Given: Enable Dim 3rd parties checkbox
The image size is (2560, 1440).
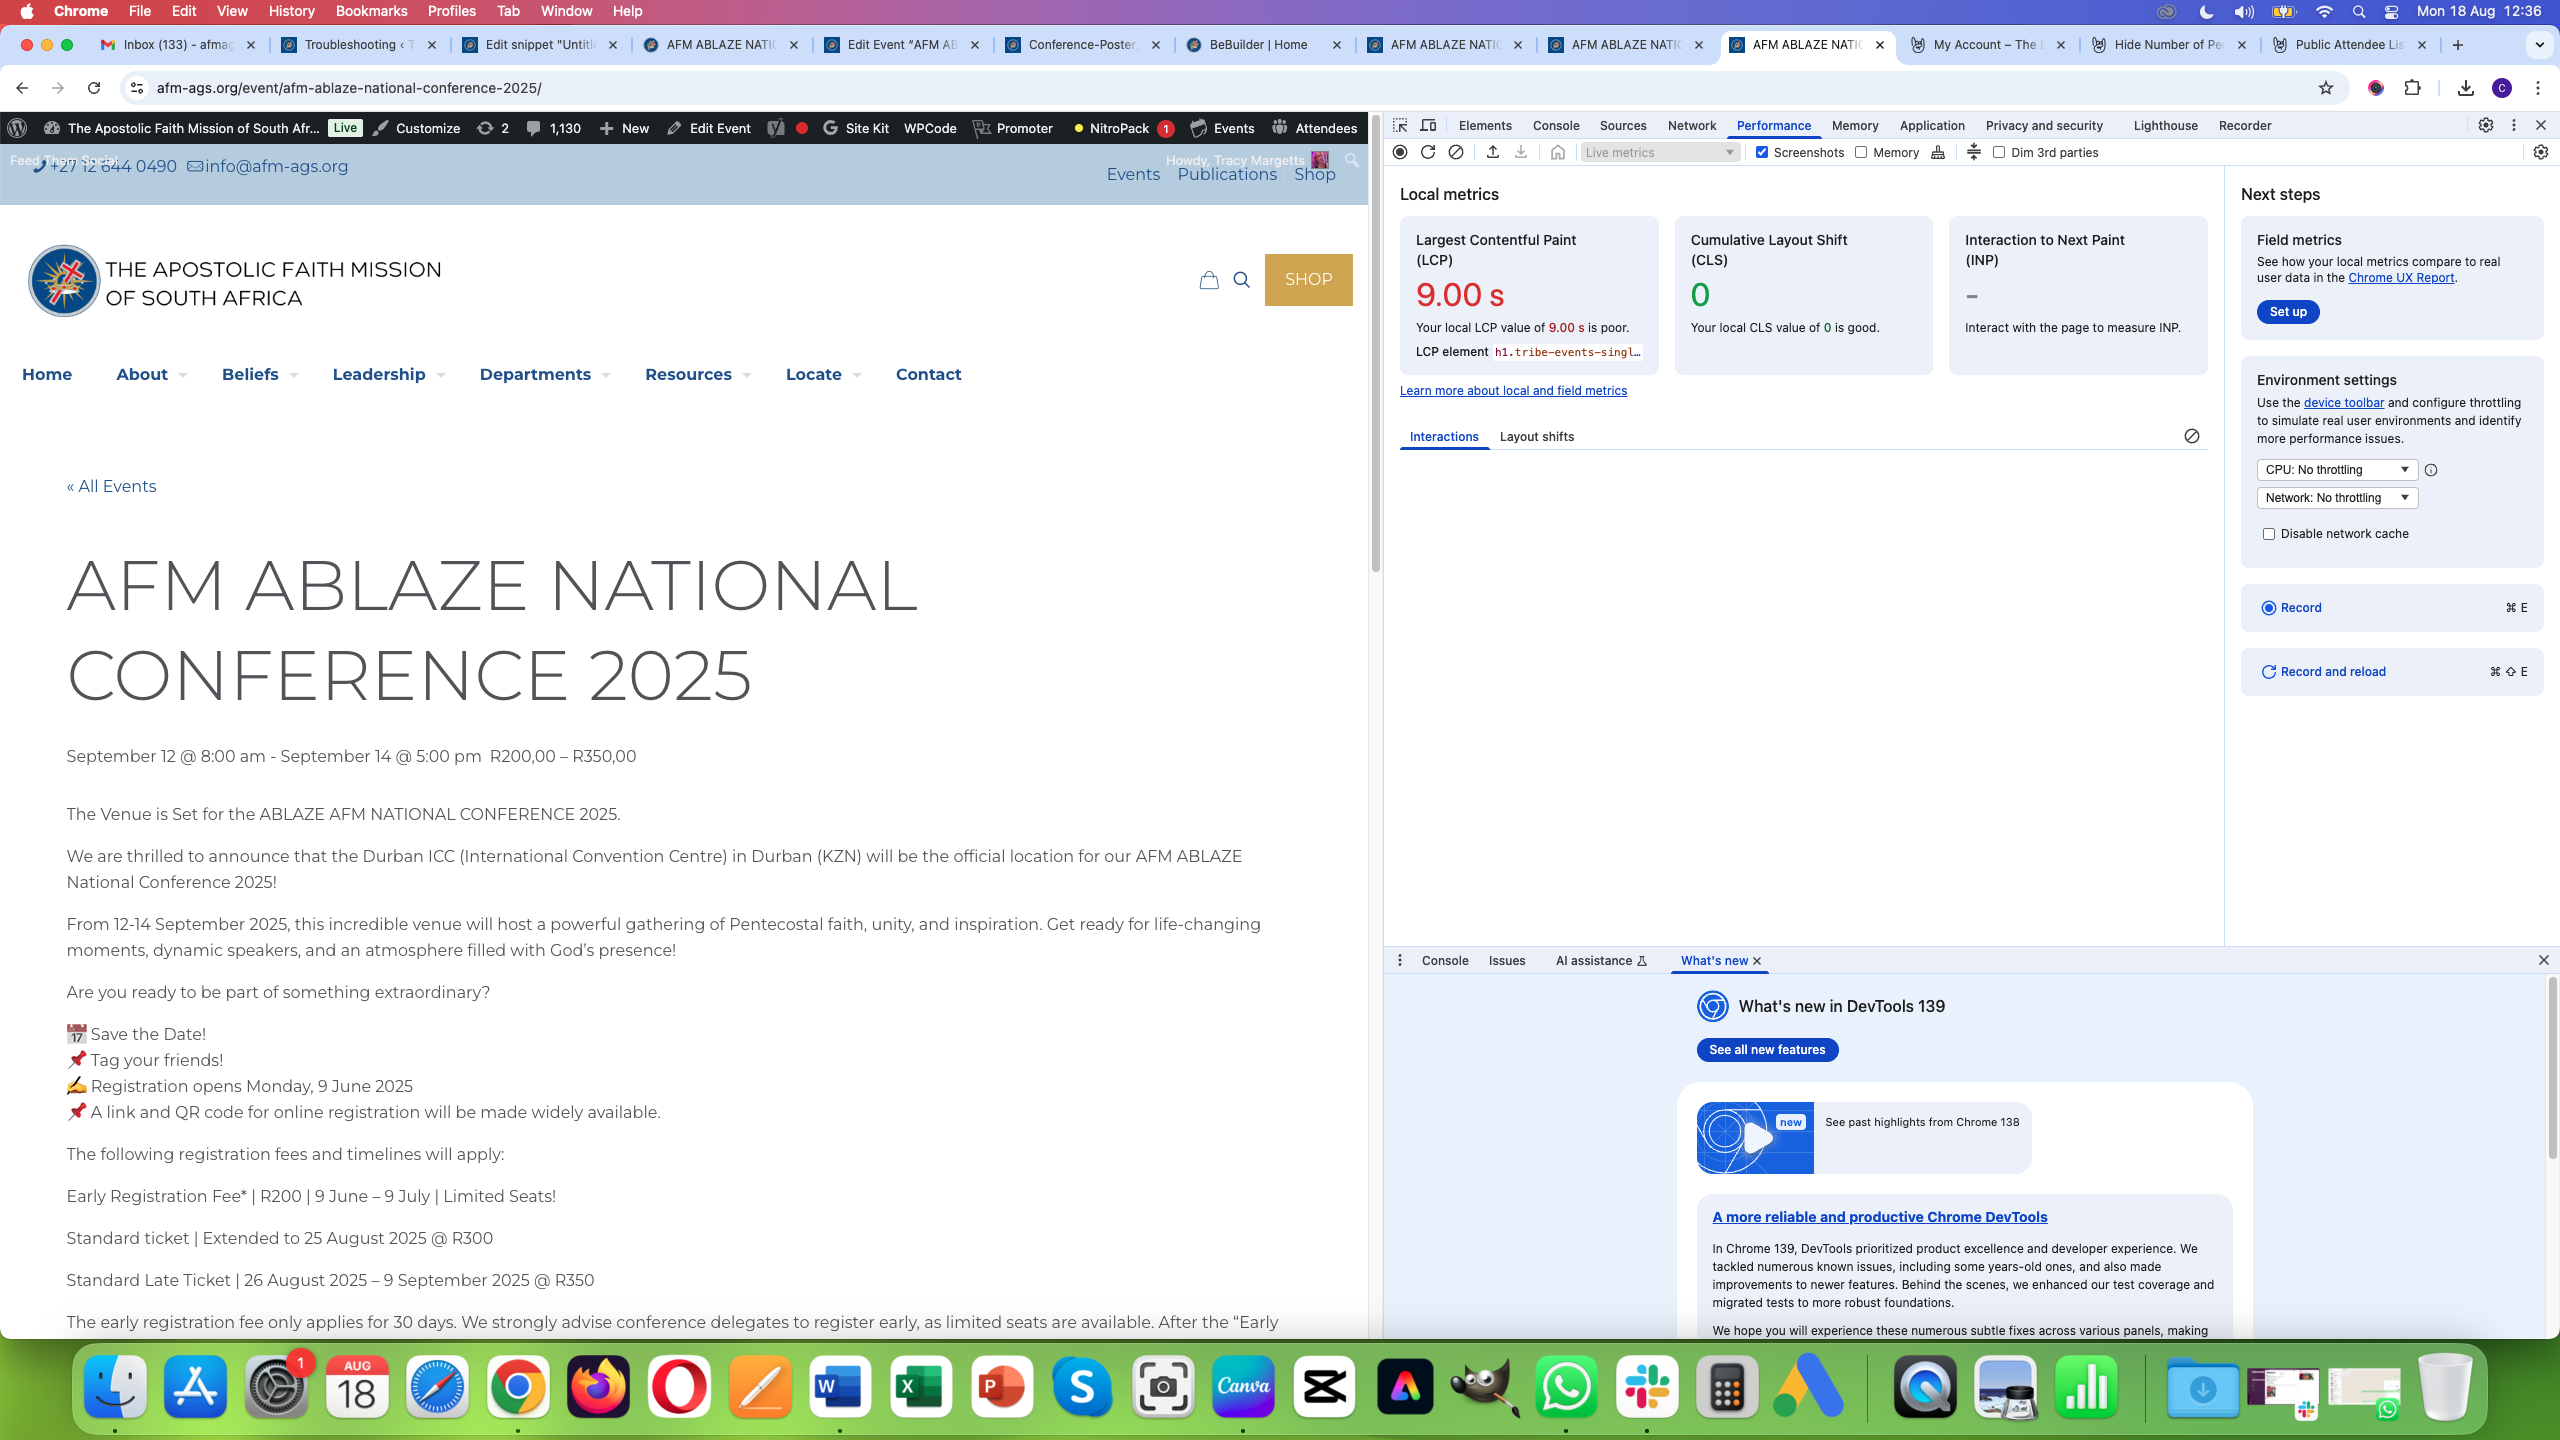Looking at the screenshot, I should (1999, 152).
